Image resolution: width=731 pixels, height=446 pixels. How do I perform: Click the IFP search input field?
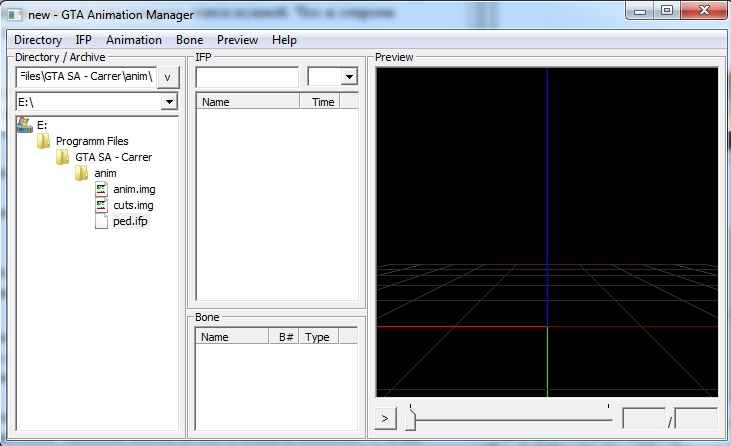pos(247,77)
